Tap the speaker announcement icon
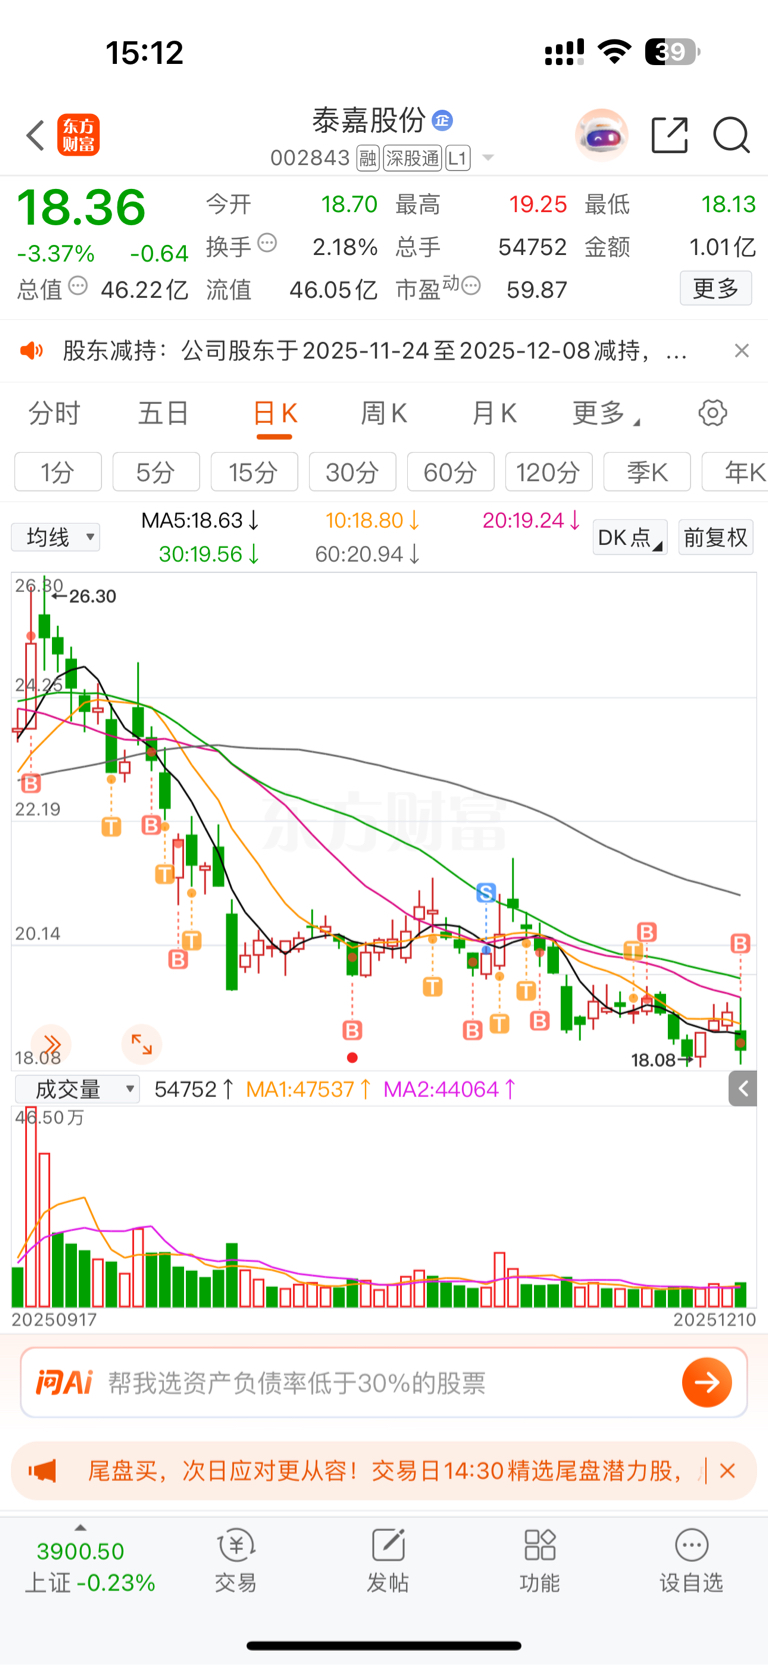The width and height of the screenshot is (768, 1665). pyautogui.click(x=32, y=350)
